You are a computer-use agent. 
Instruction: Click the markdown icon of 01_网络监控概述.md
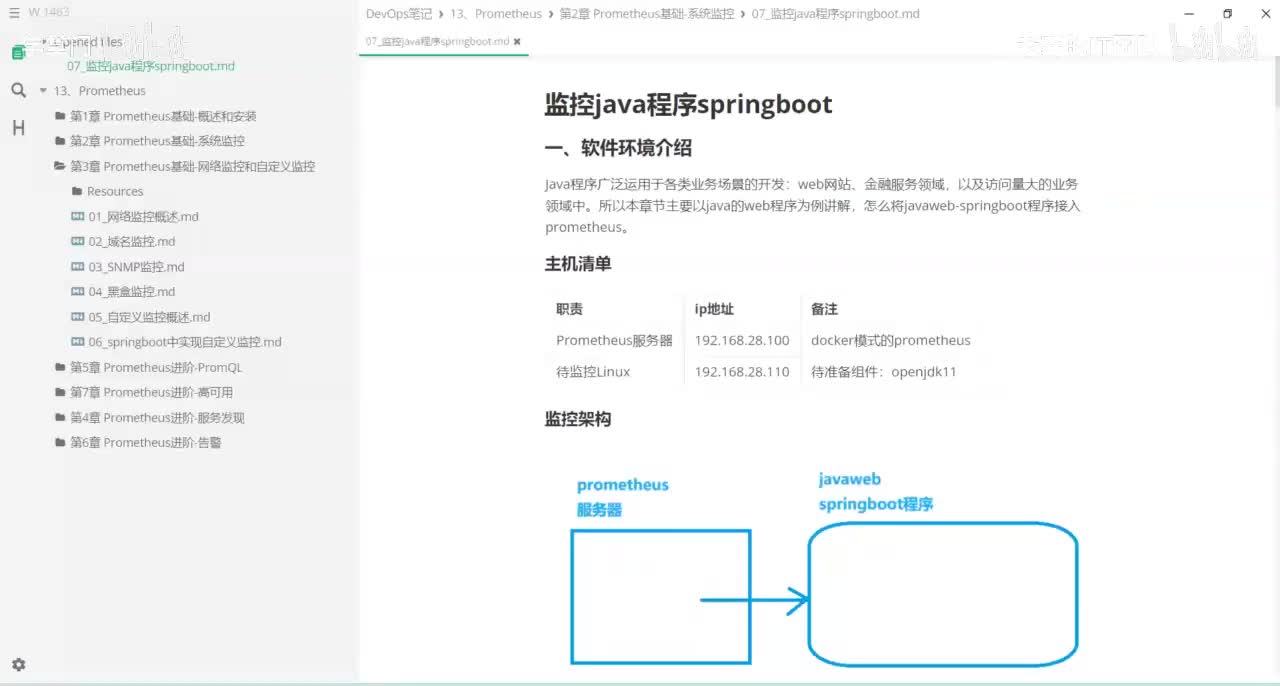tap(78, 216)
